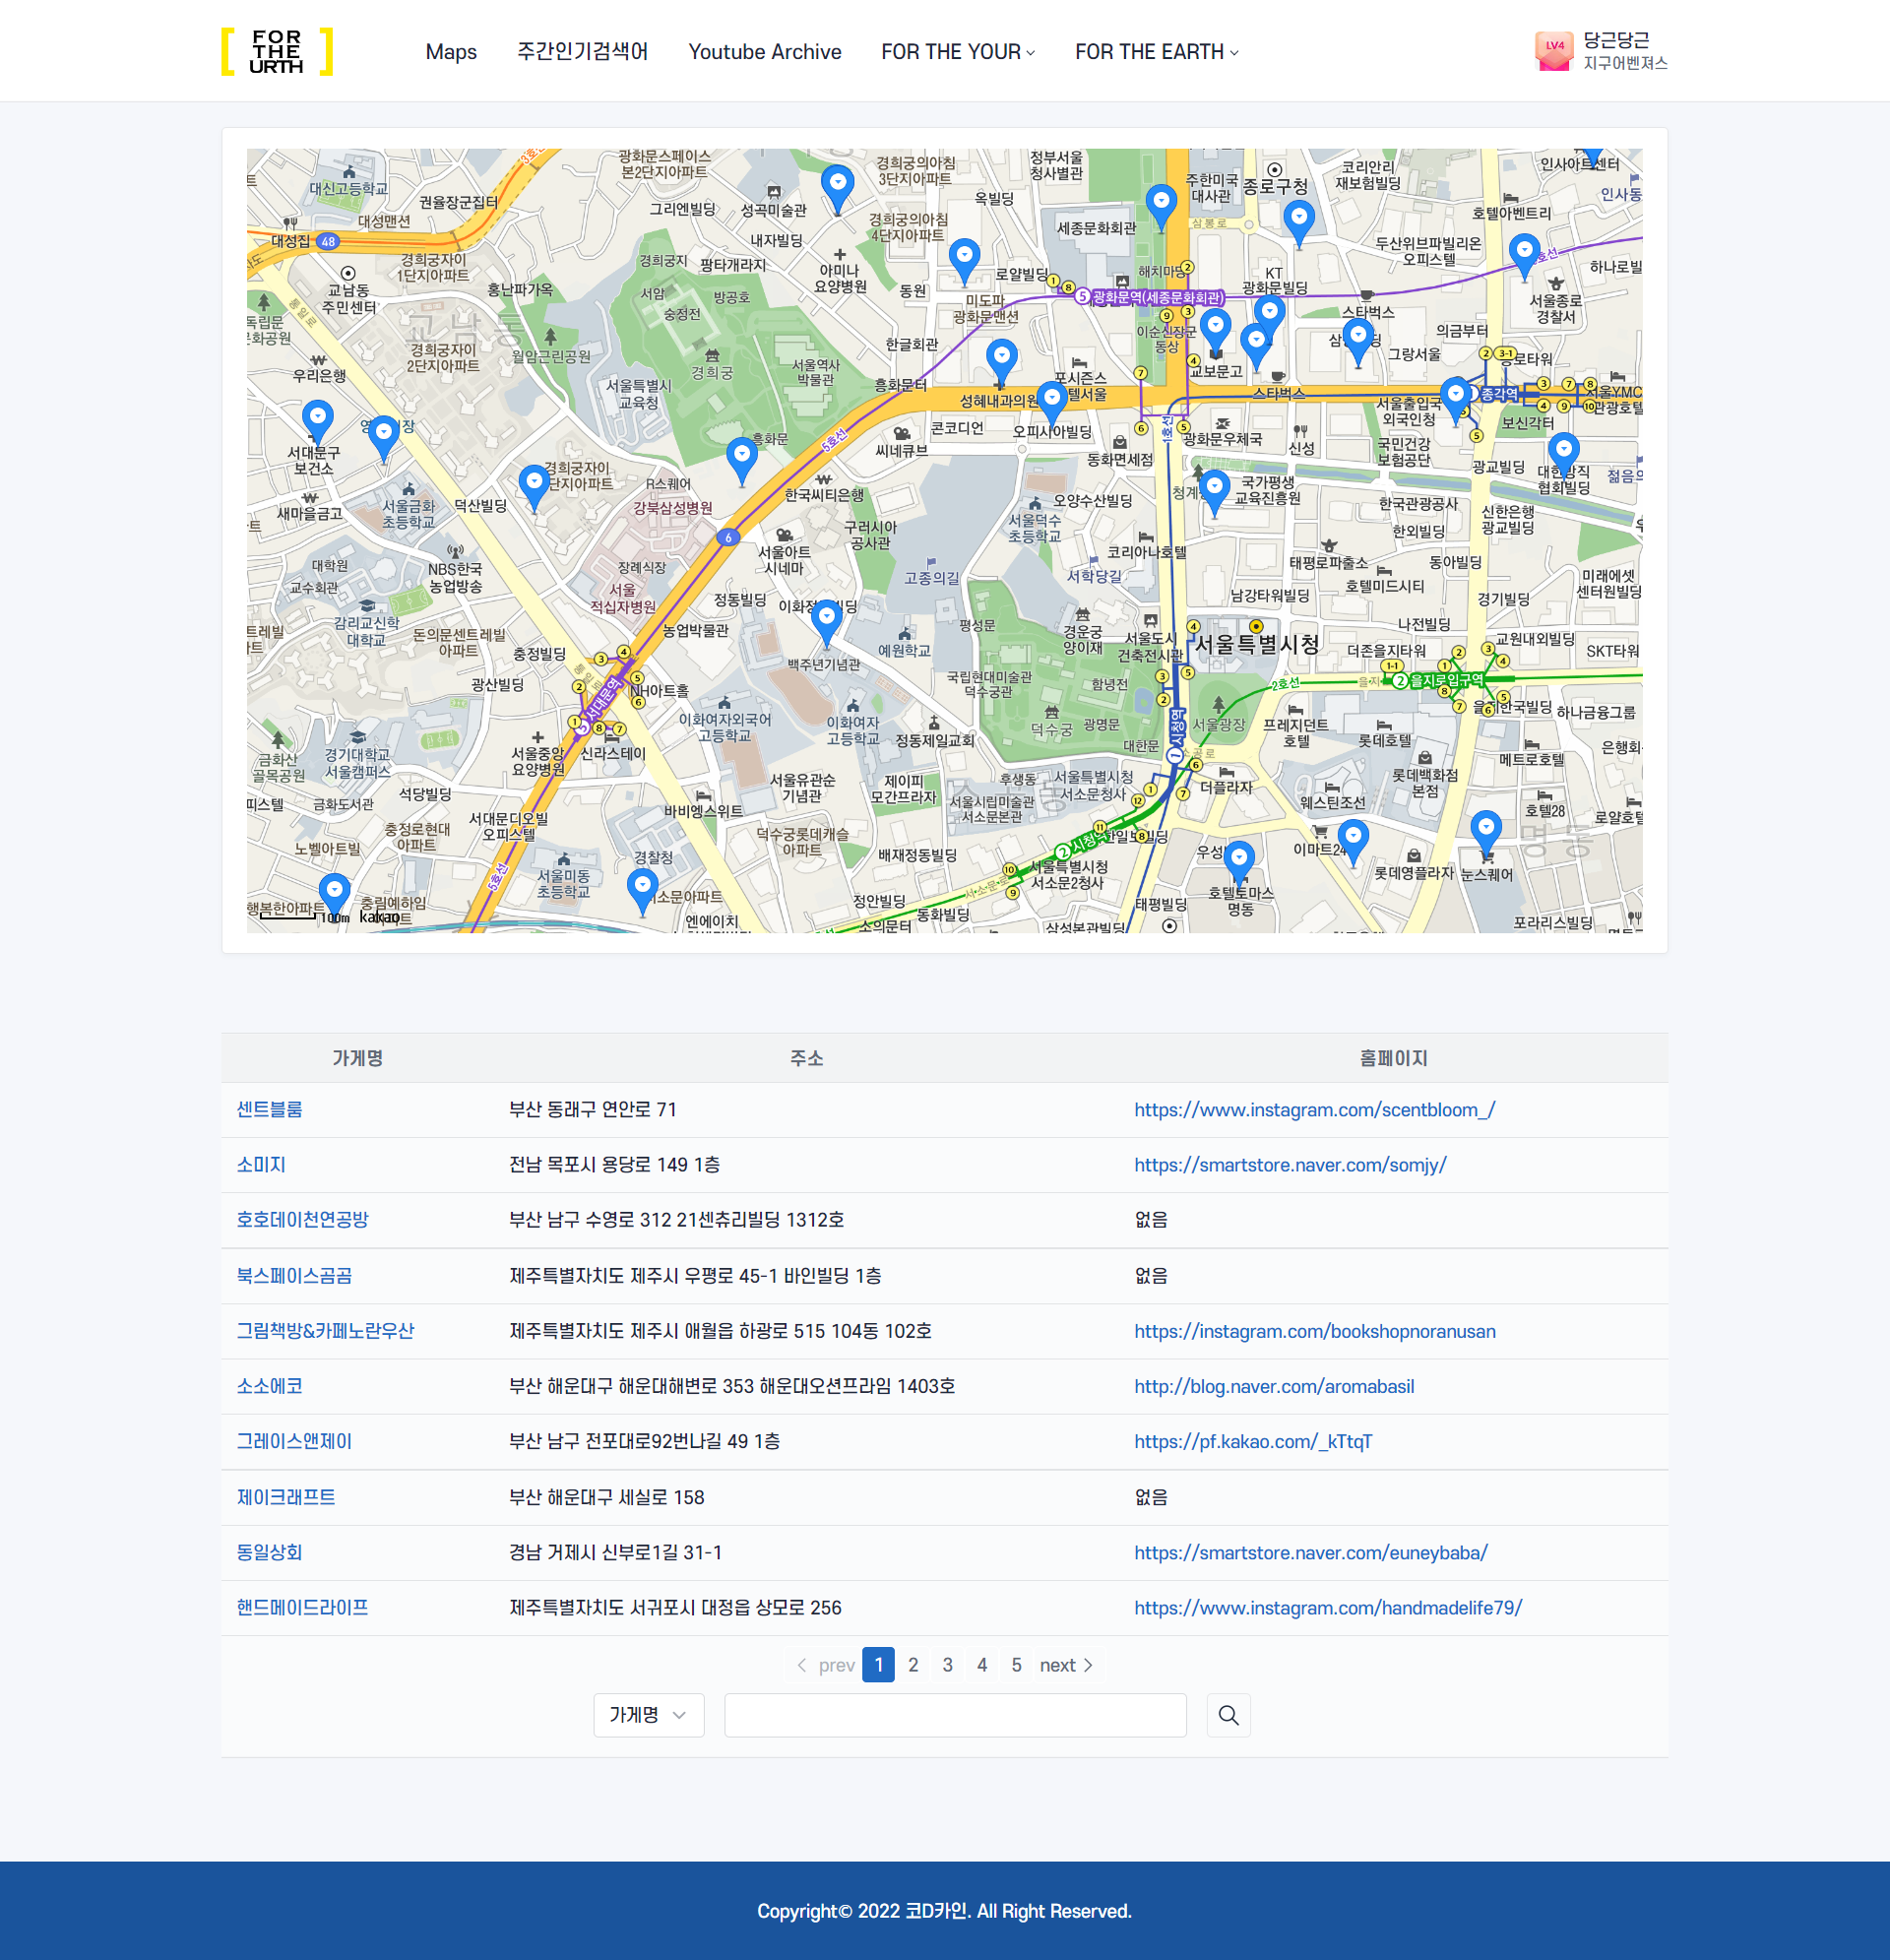The height and width of the screenshot is (1960, 1890).
Task: Click map marker near 호텔토마스 명동
Action: point(1239,859)
